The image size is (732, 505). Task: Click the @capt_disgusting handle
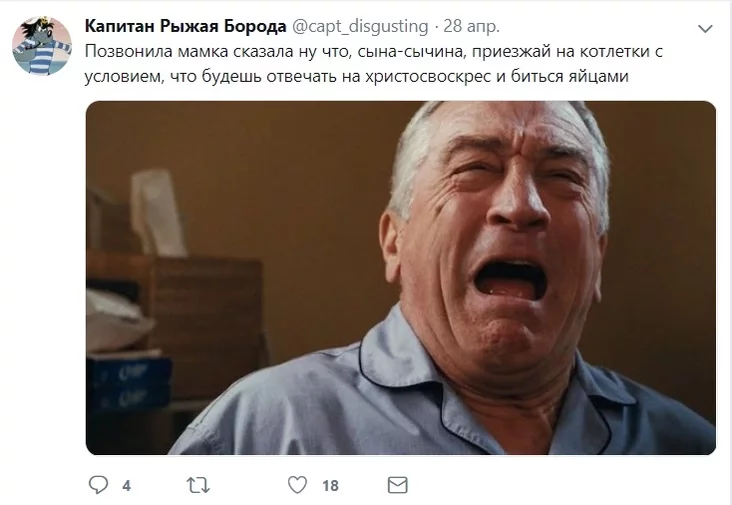360,26
